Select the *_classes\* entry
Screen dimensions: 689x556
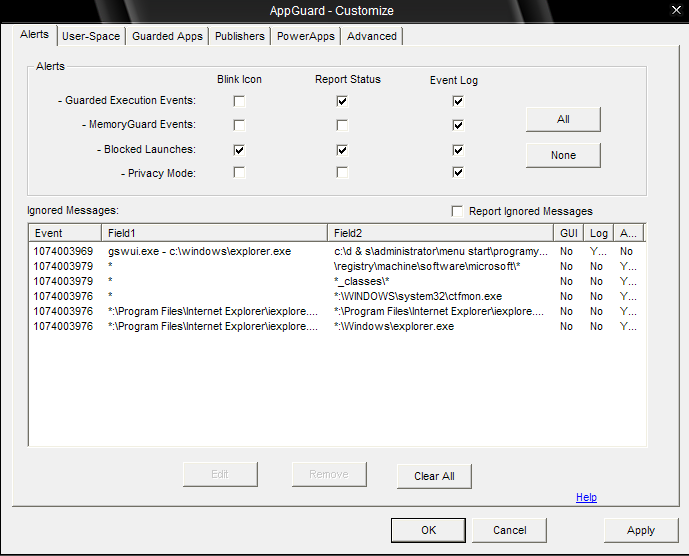[362, 281]
